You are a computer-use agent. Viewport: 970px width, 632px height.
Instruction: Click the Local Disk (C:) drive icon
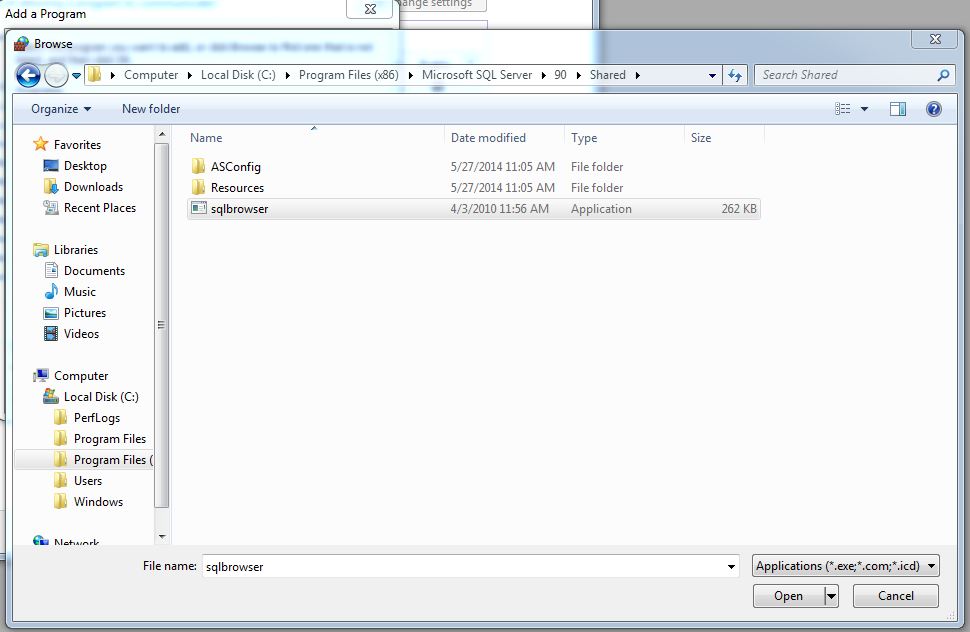click(x=51, y=396)
